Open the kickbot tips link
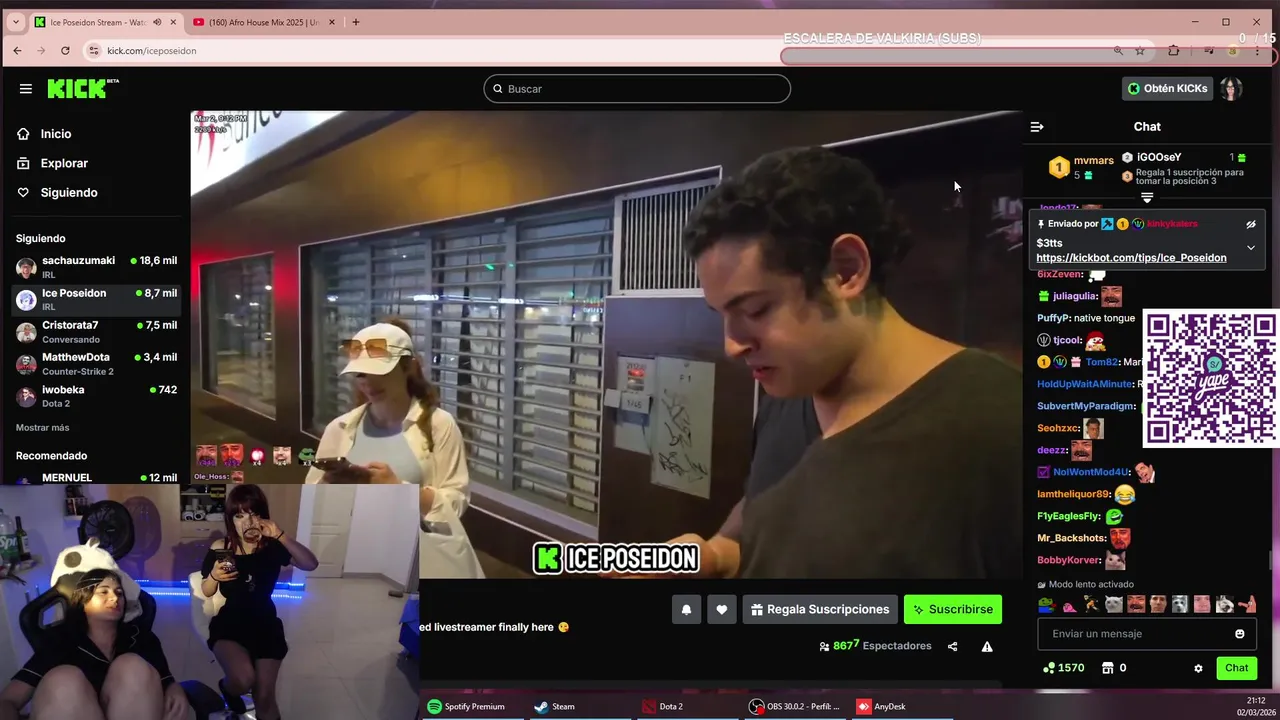Viewport: 1280px width, 720px height. (x=1131, y=258)
